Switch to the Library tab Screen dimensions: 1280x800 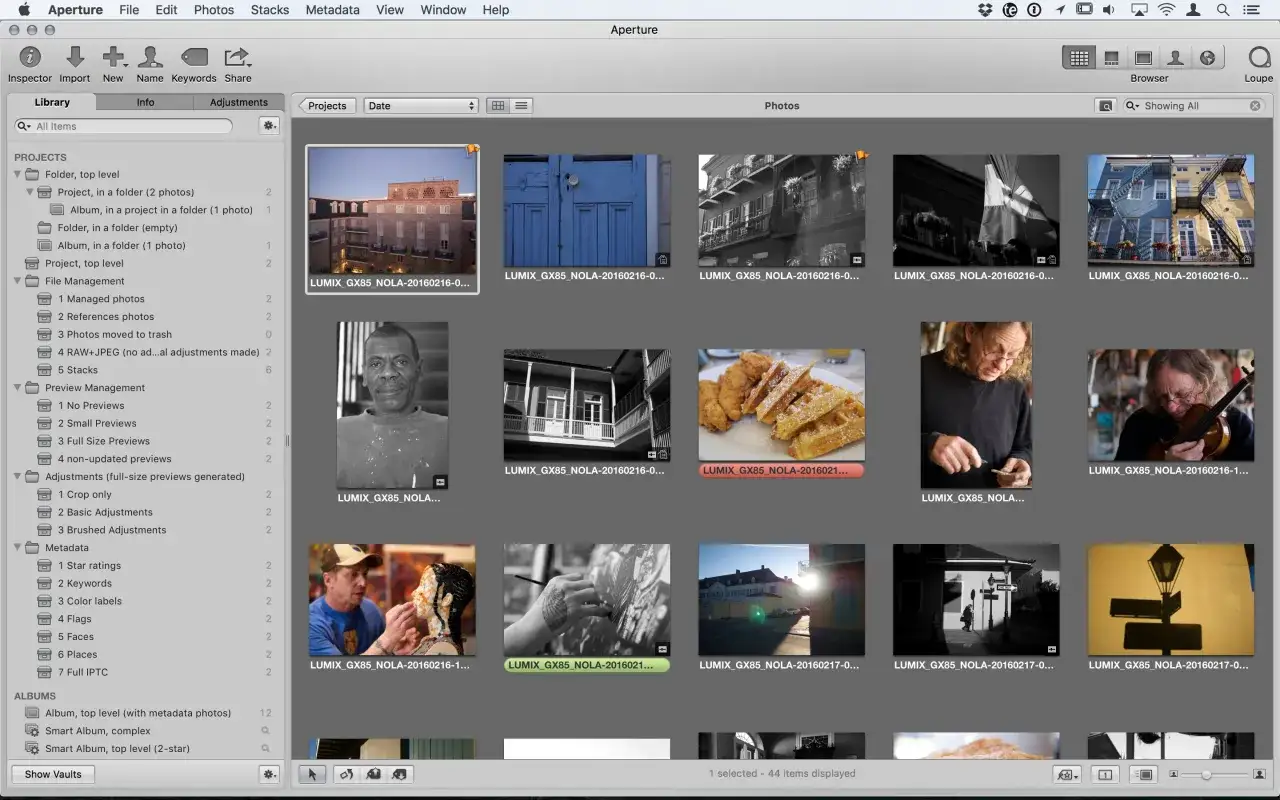(52, 102)
